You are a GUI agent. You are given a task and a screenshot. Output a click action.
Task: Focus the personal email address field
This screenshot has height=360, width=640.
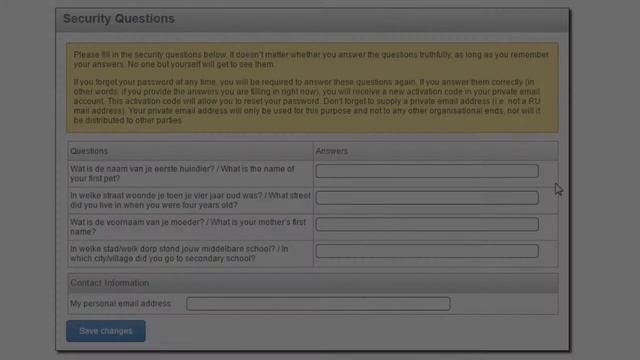318,304
